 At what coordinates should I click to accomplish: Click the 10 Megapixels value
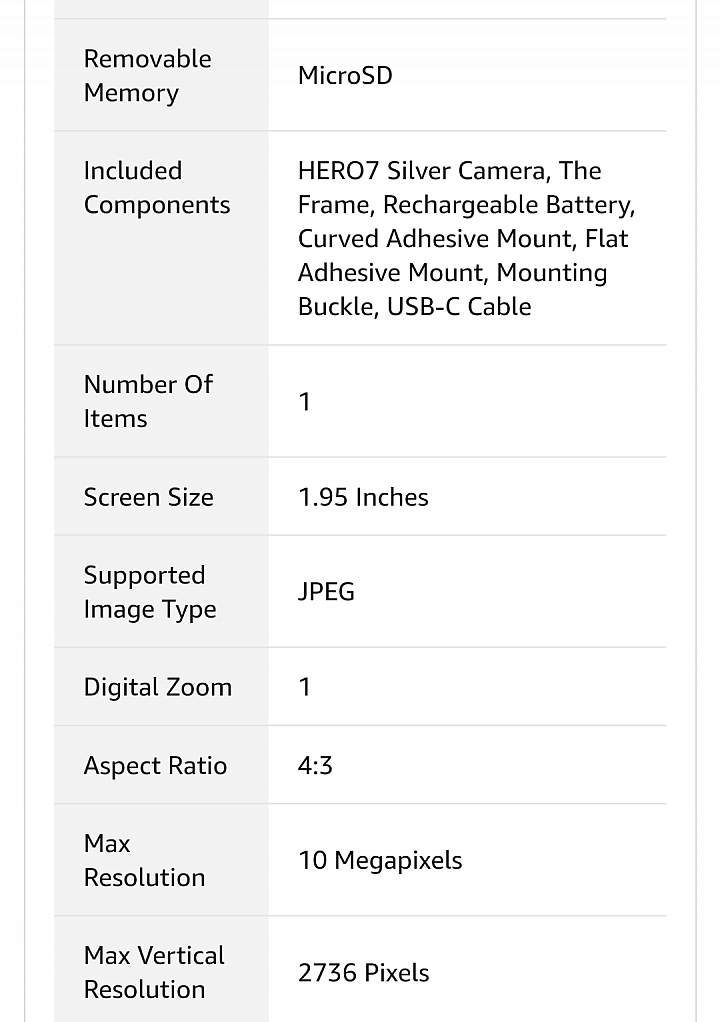tap(380, 860)
